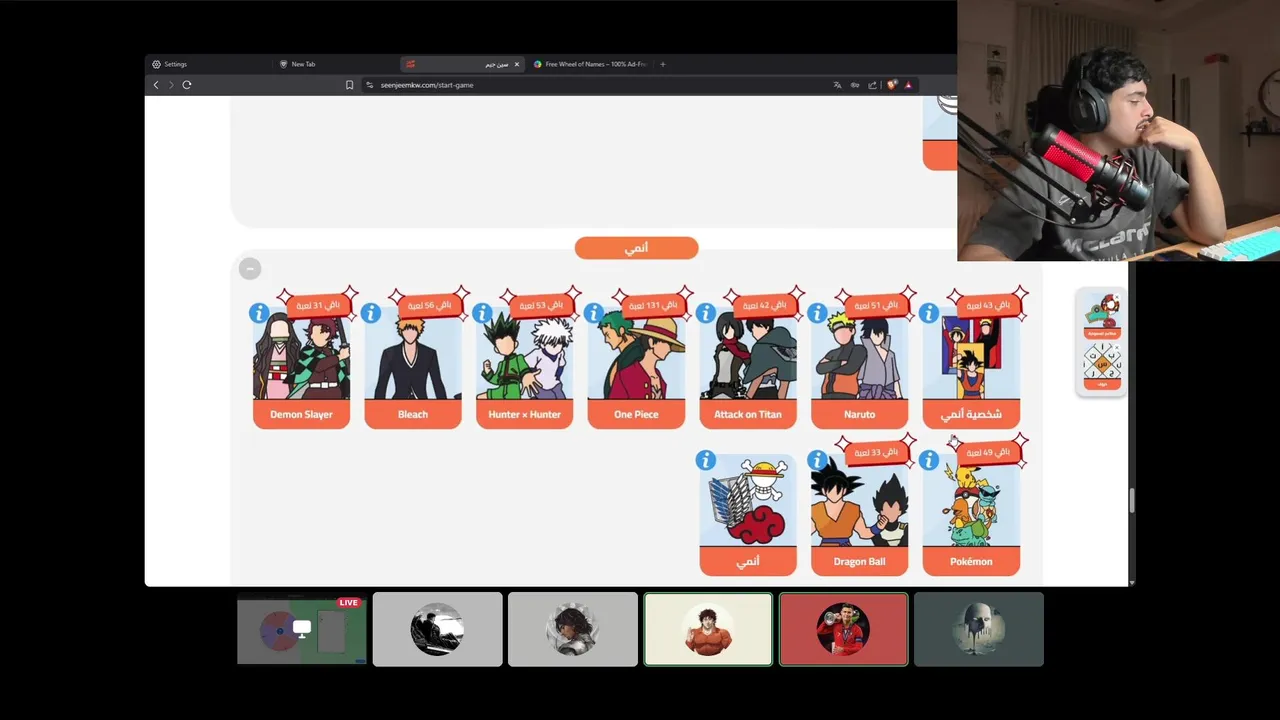Open the floating side game widget

(1101, 342)
